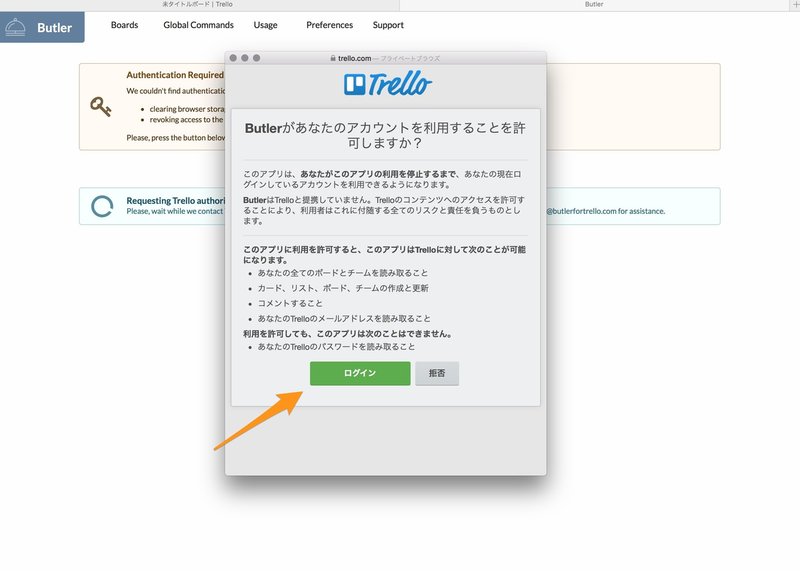The width and height of the screenshot is (800, 571).
Task: Click the コメントすること permission item
Action: (290, 304)
